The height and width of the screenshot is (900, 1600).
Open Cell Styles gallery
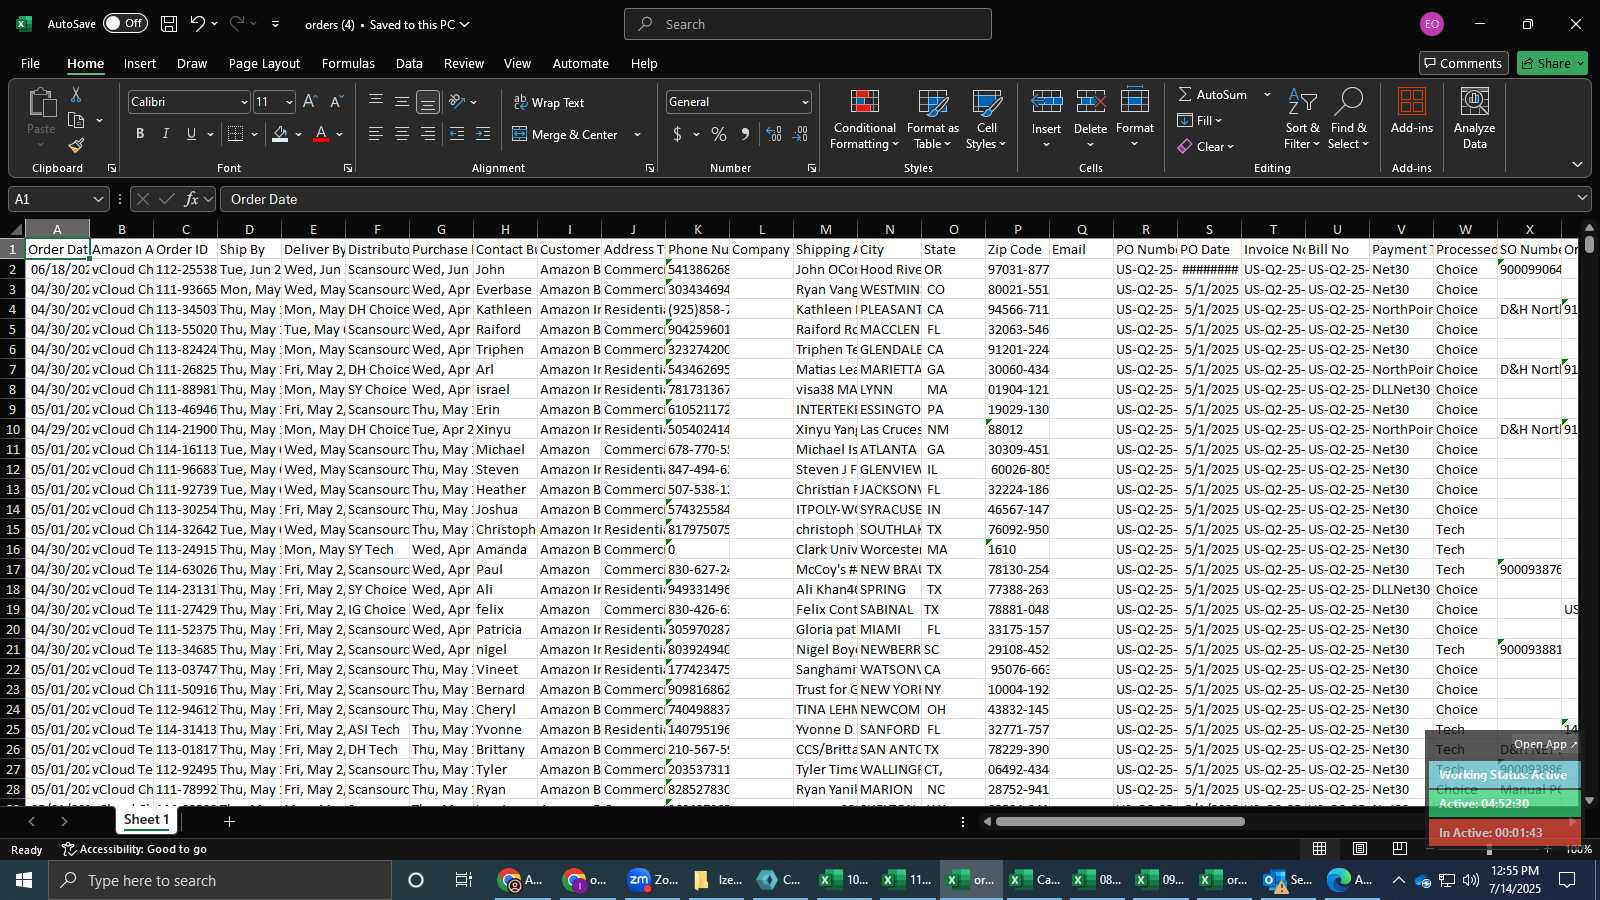pos(987,120)
